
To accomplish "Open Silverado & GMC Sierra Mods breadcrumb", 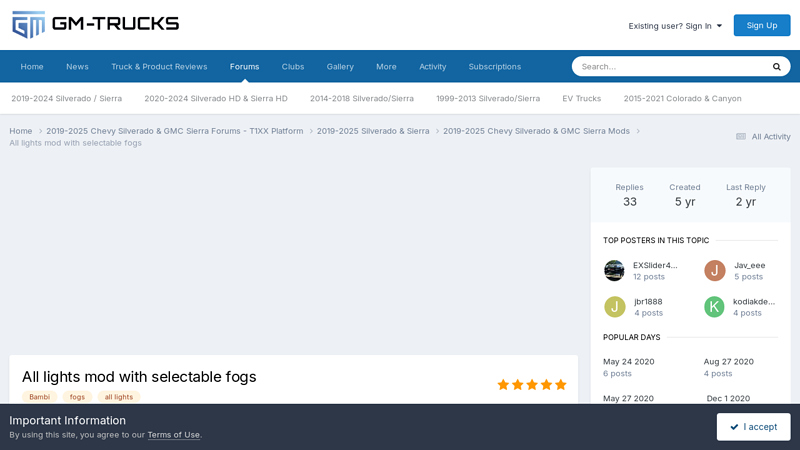I will [536, 131].
